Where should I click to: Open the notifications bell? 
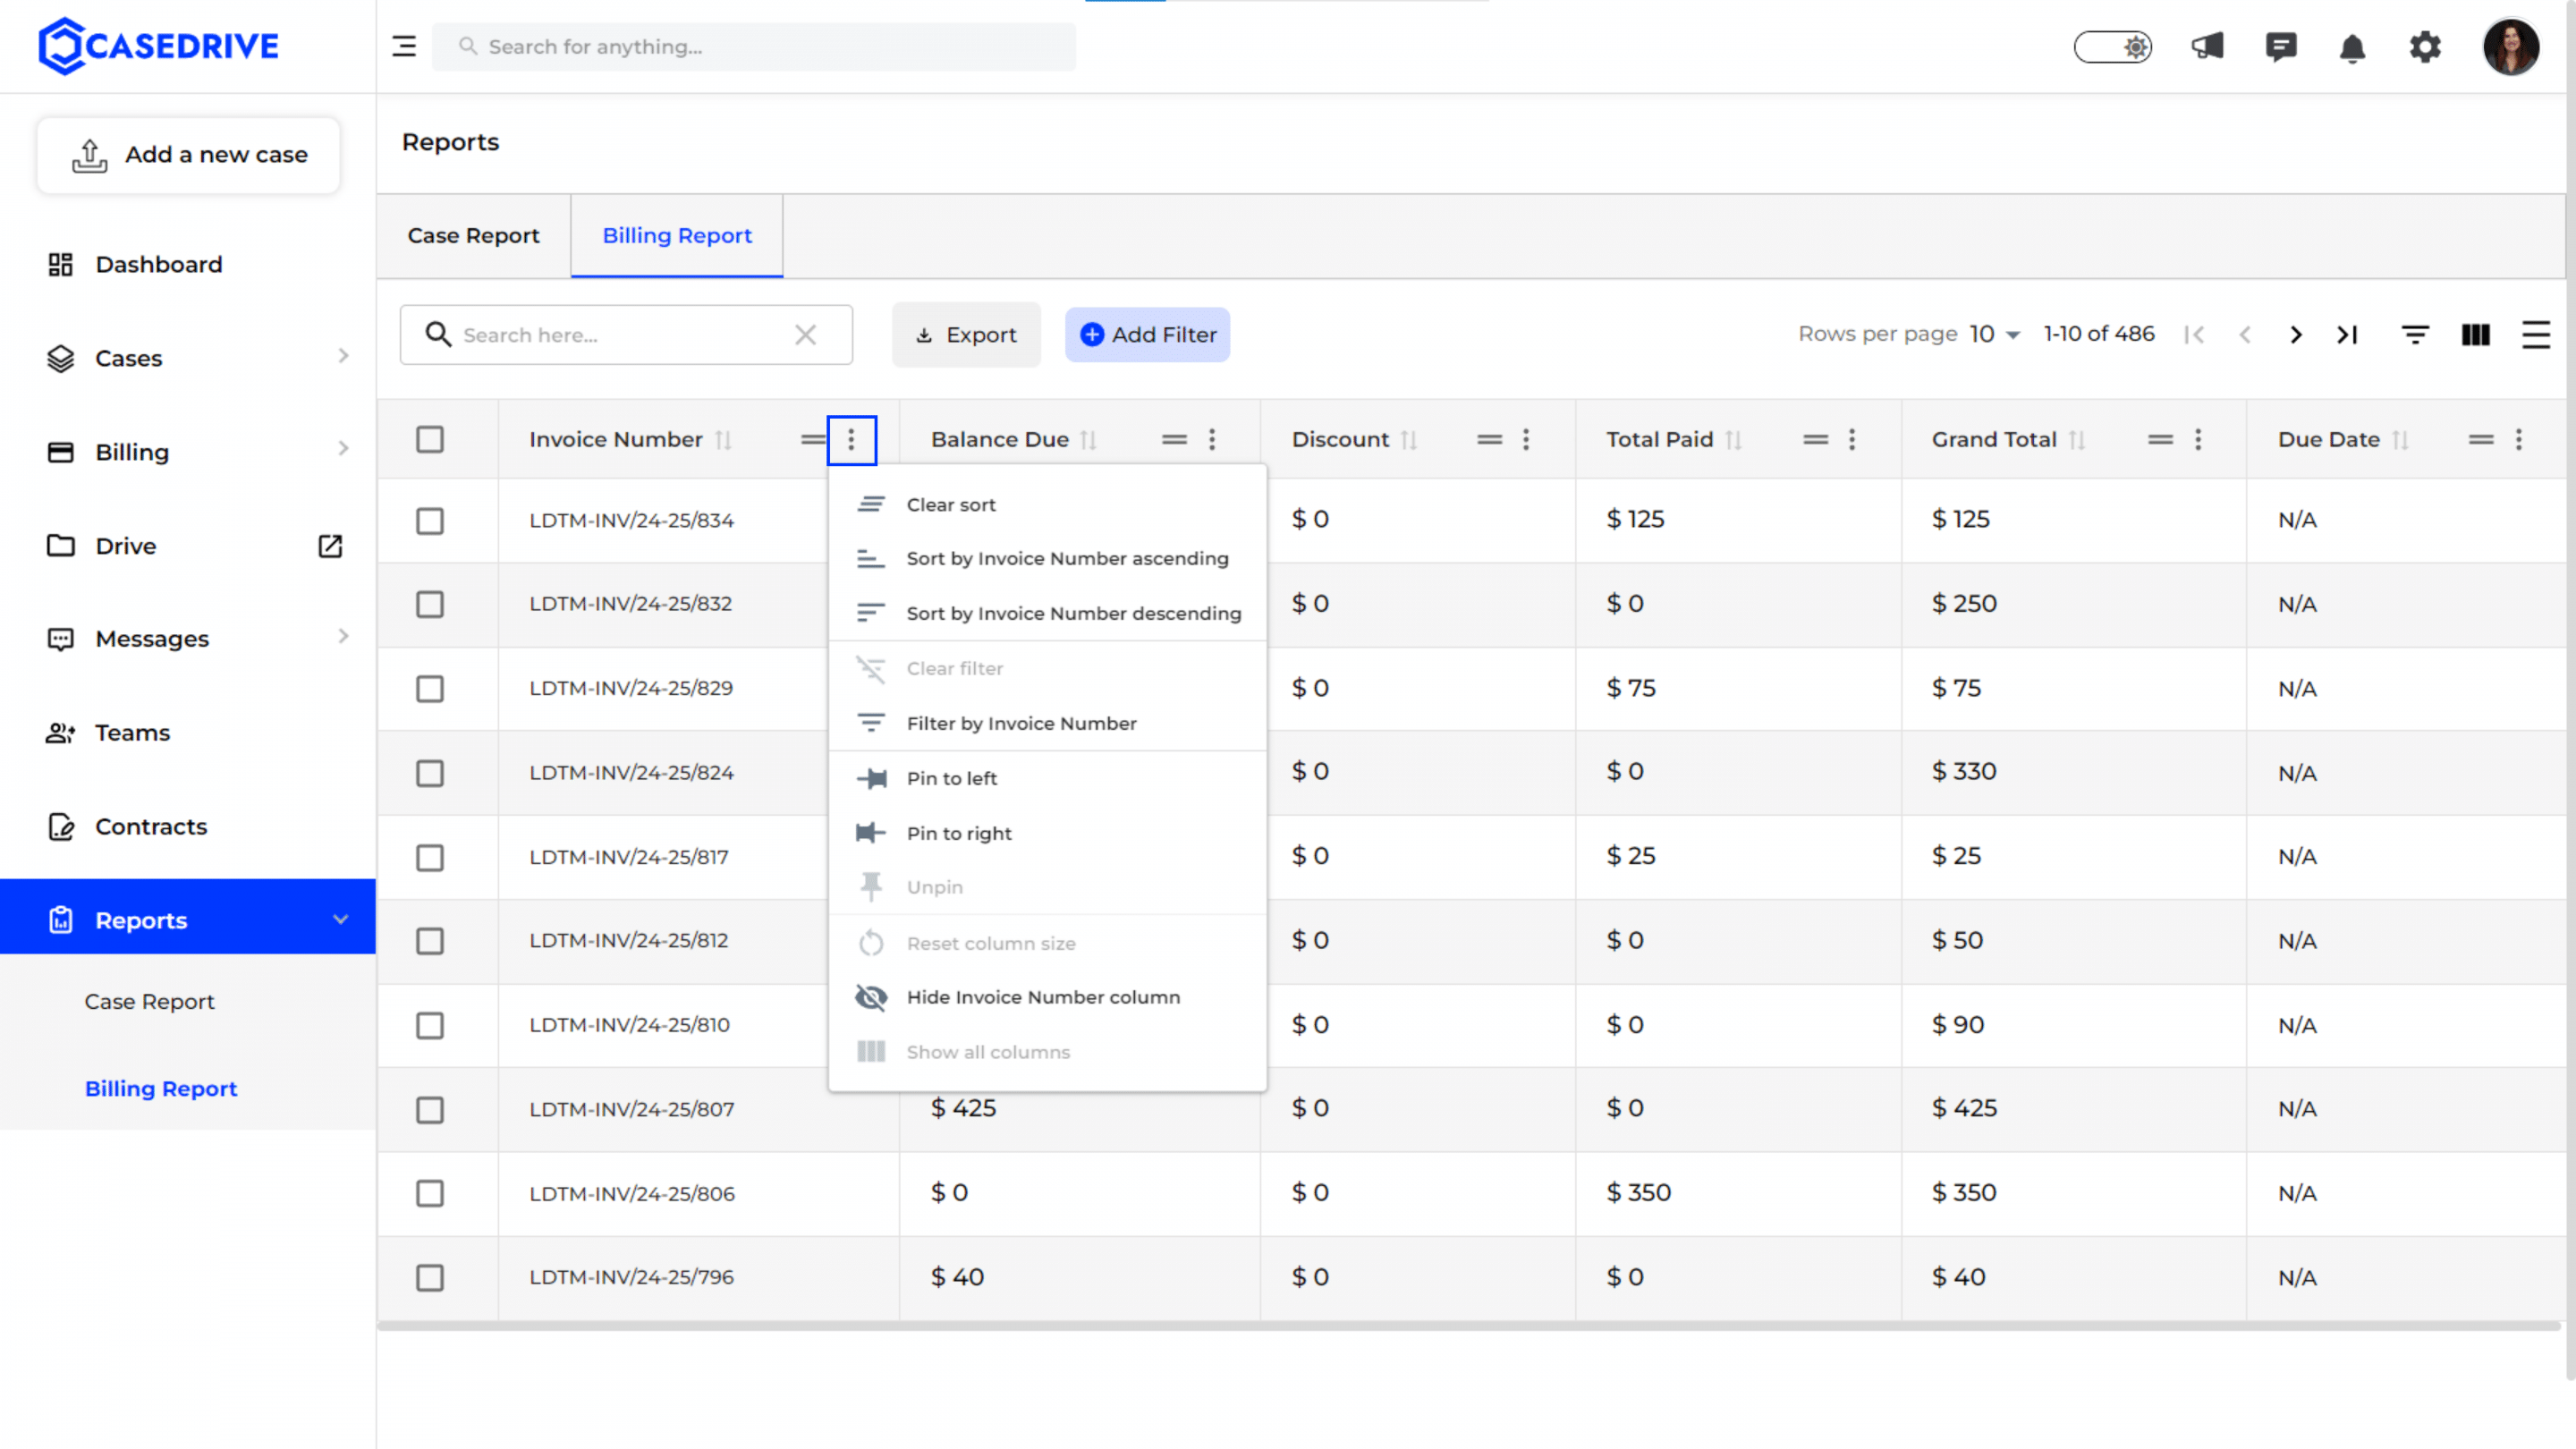pos(2352,47)
